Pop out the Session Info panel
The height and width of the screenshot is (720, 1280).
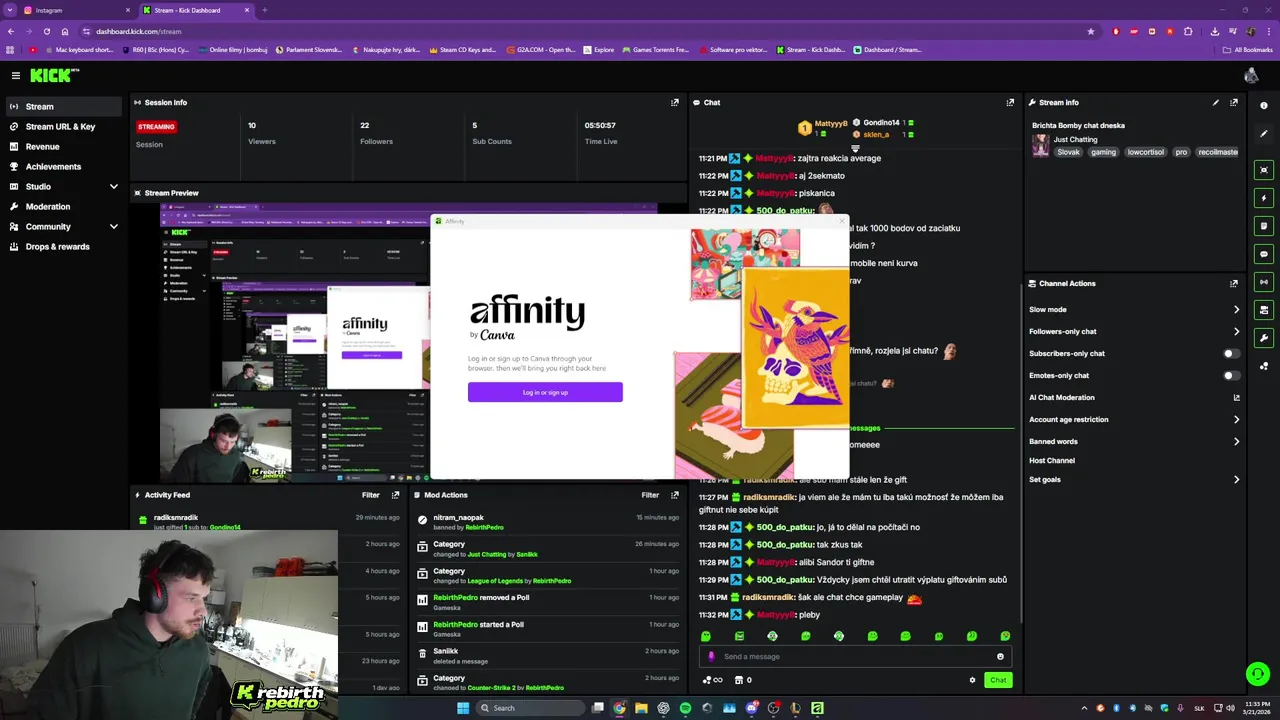(x=675, y=102)
